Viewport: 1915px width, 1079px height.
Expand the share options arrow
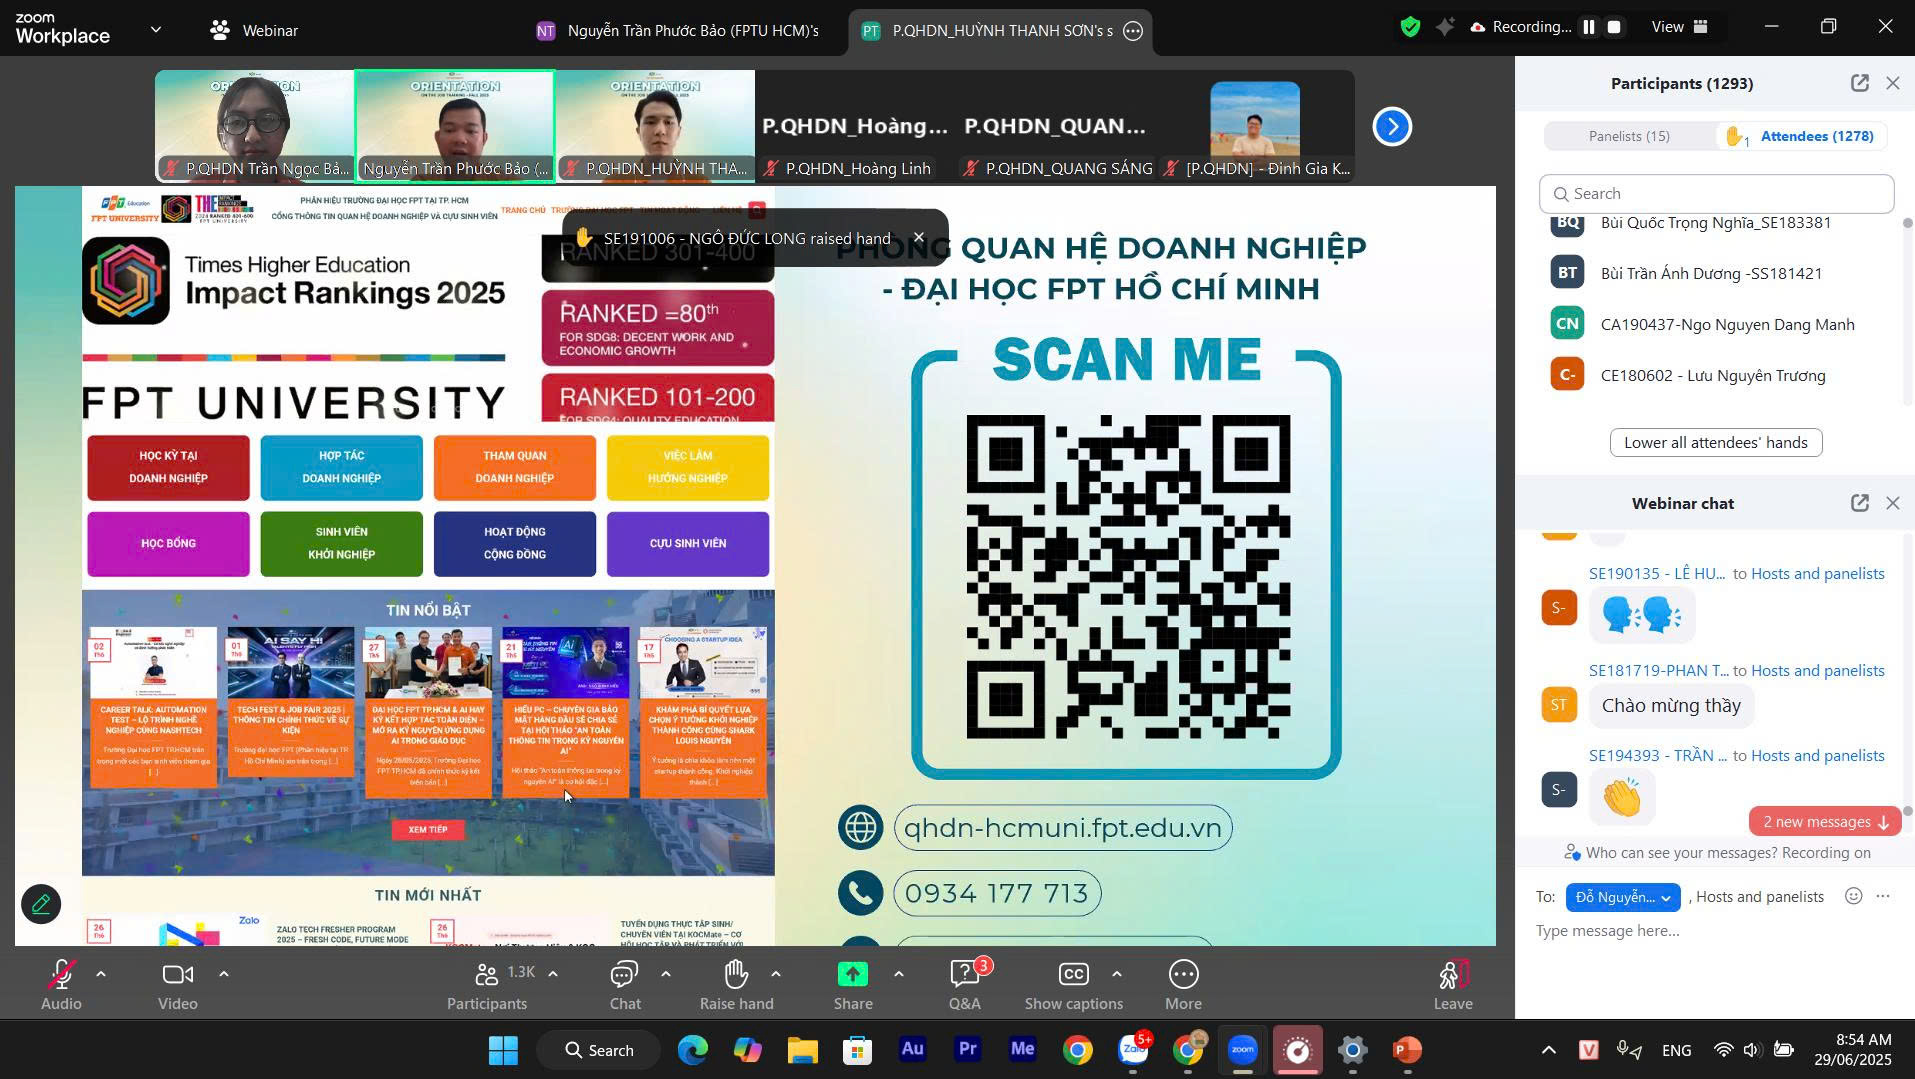tap(898, 974)
